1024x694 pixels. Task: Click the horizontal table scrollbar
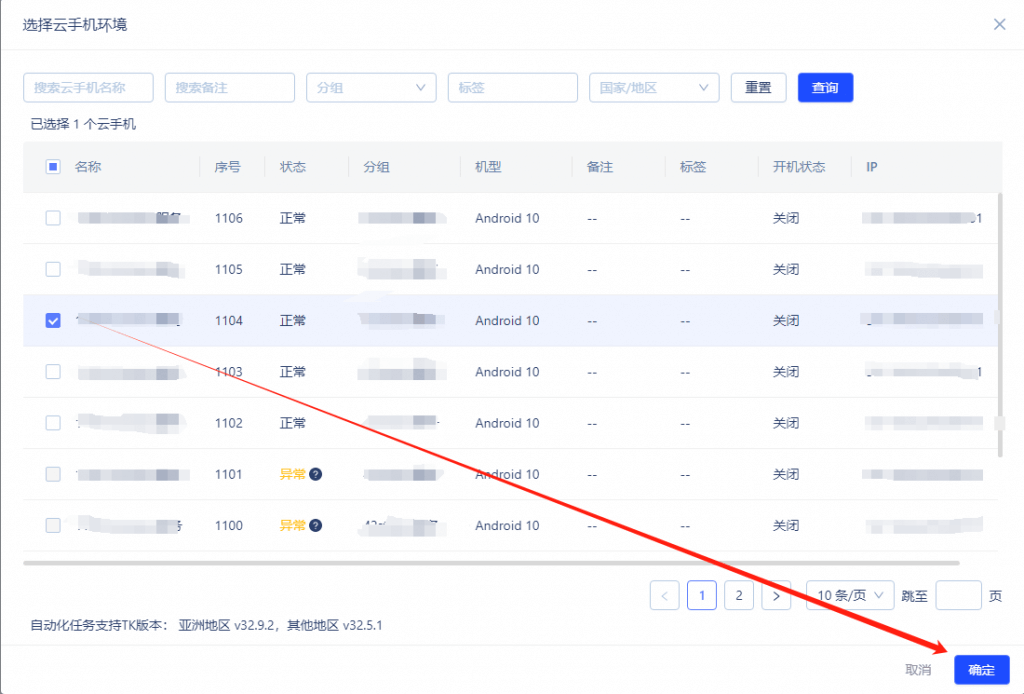490,563
